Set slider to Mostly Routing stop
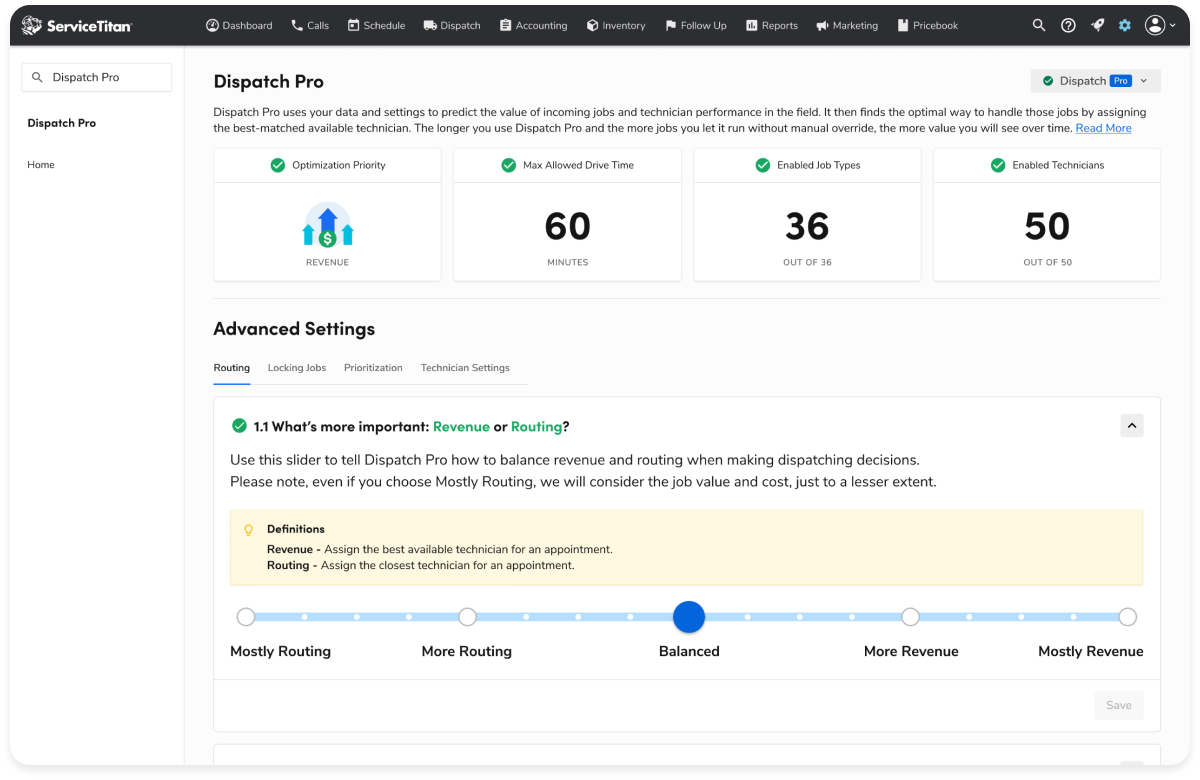1200x780 pixels. click(x=246, y=617)
